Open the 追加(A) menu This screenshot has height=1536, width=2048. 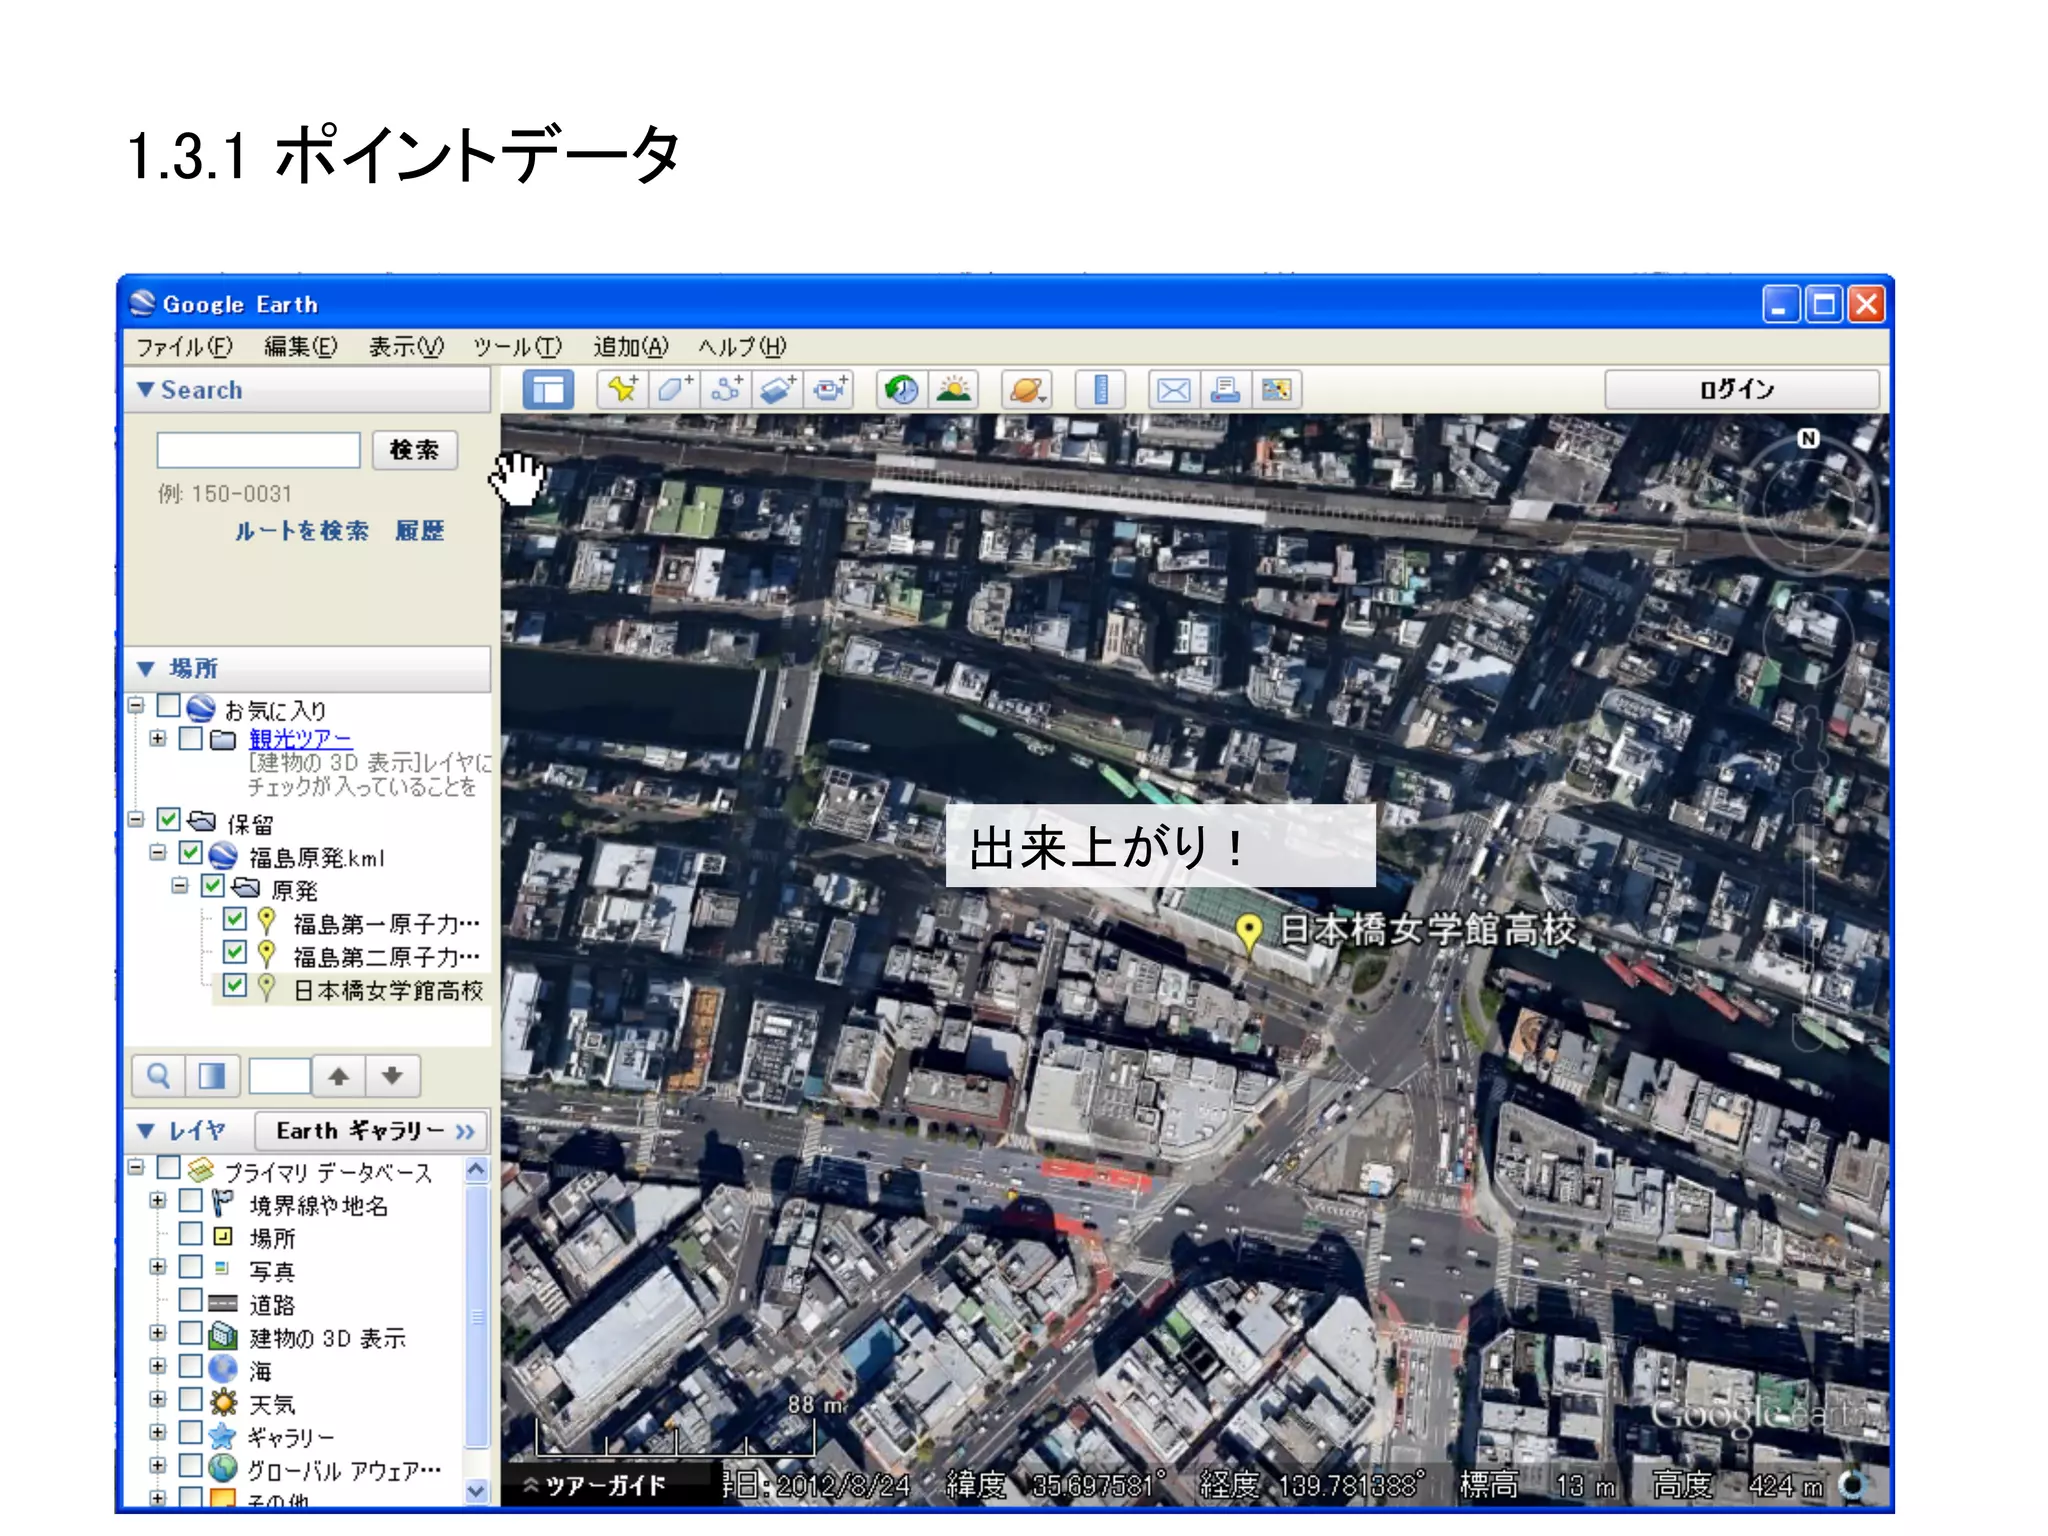tap(630, 347)
